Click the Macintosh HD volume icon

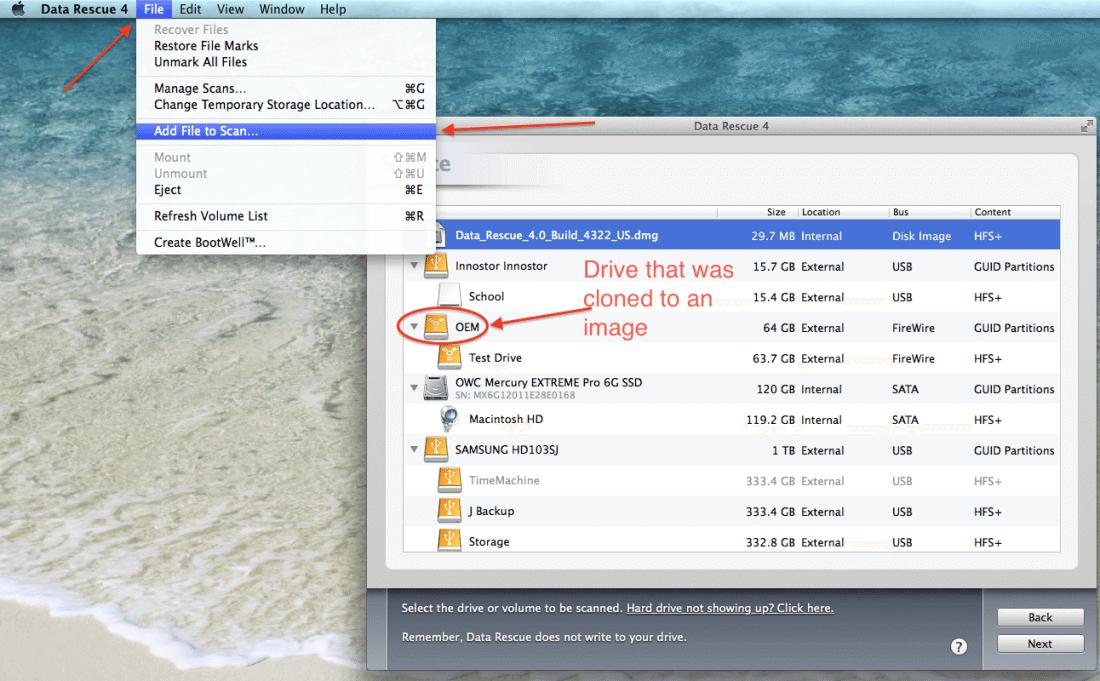click(x=450, y=419)
